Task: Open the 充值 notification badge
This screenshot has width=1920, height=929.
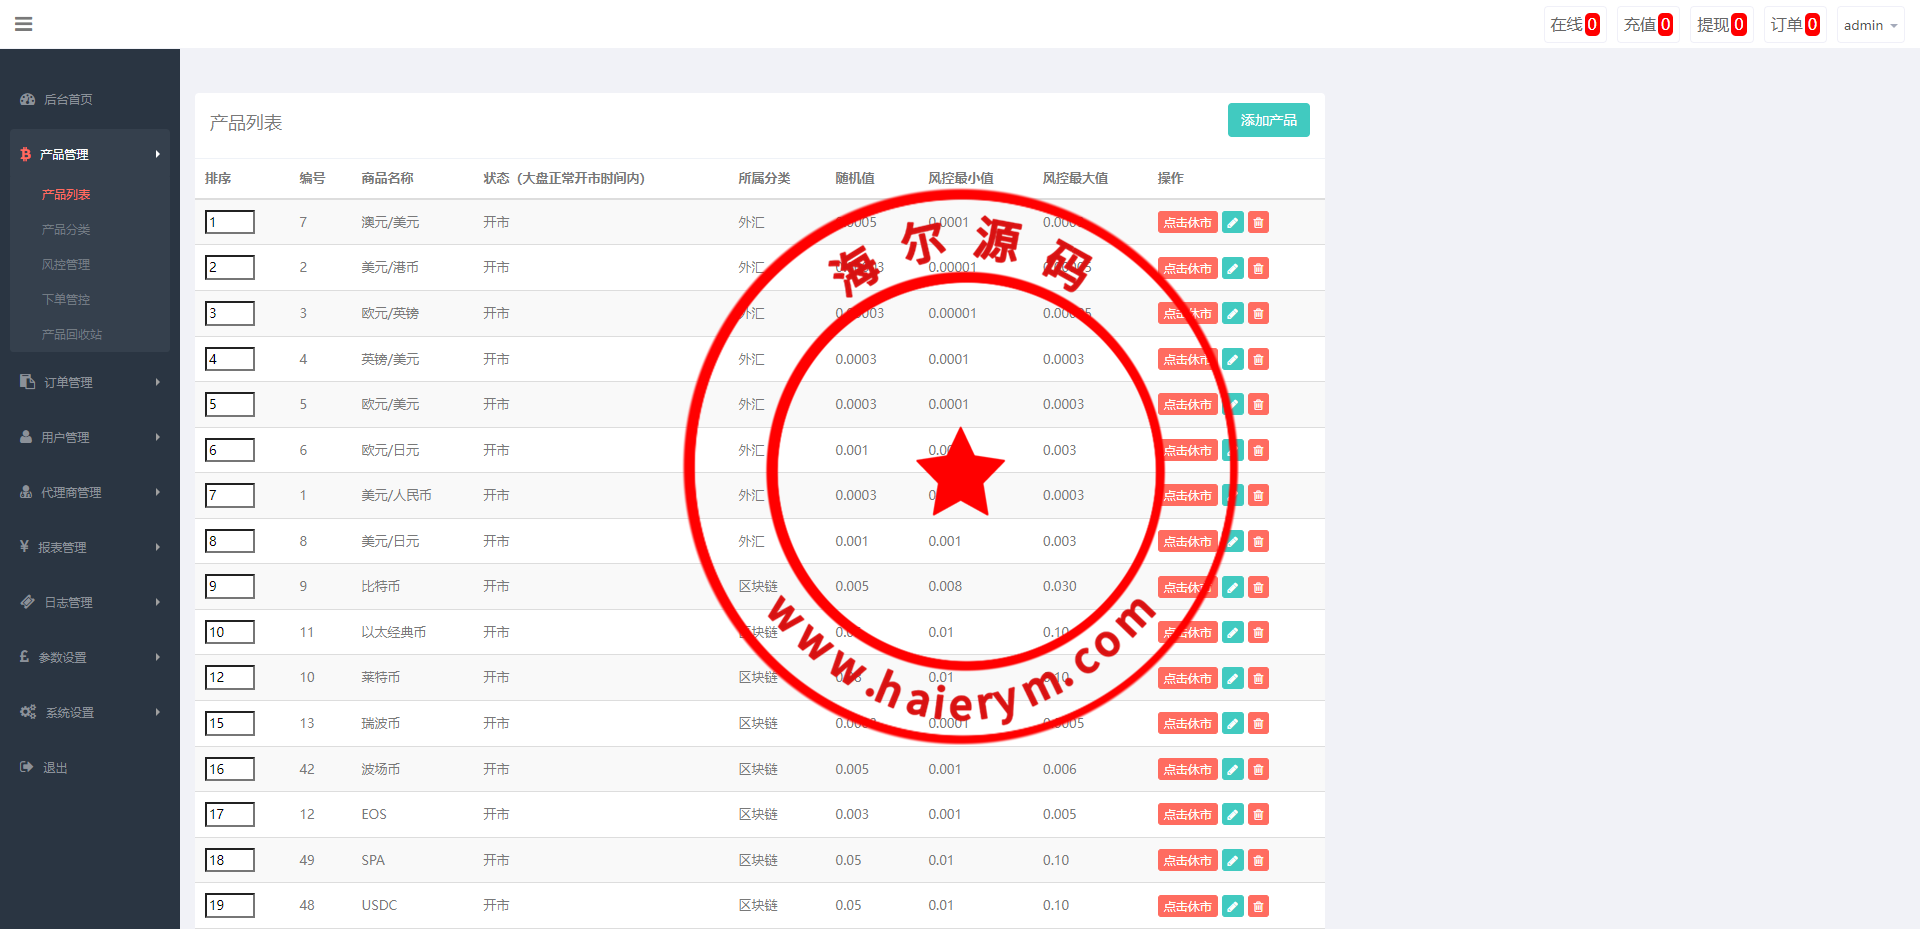Action: coord(1647,25)
